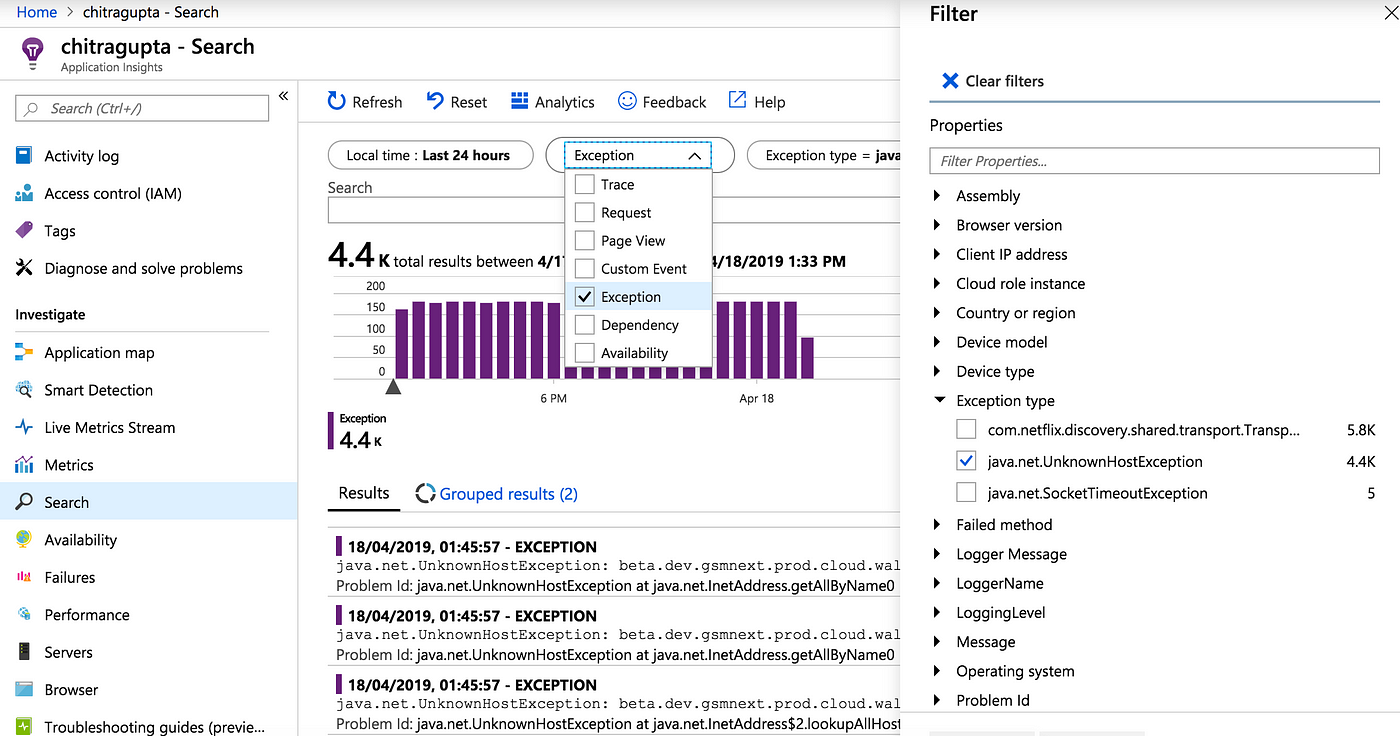Expand the Assembly property filter
The image size is (1400, 736).
937,196
